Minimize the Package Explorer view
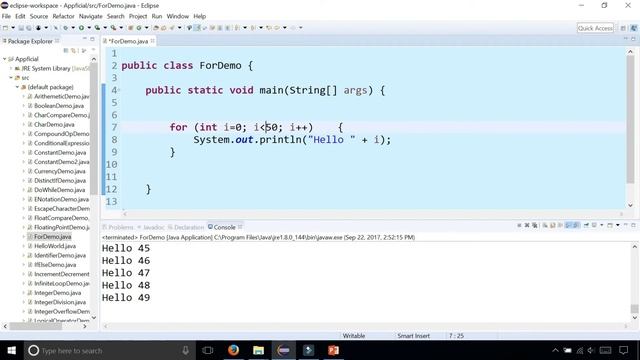This screenshot has height=360, width=640. pos(84,39)
